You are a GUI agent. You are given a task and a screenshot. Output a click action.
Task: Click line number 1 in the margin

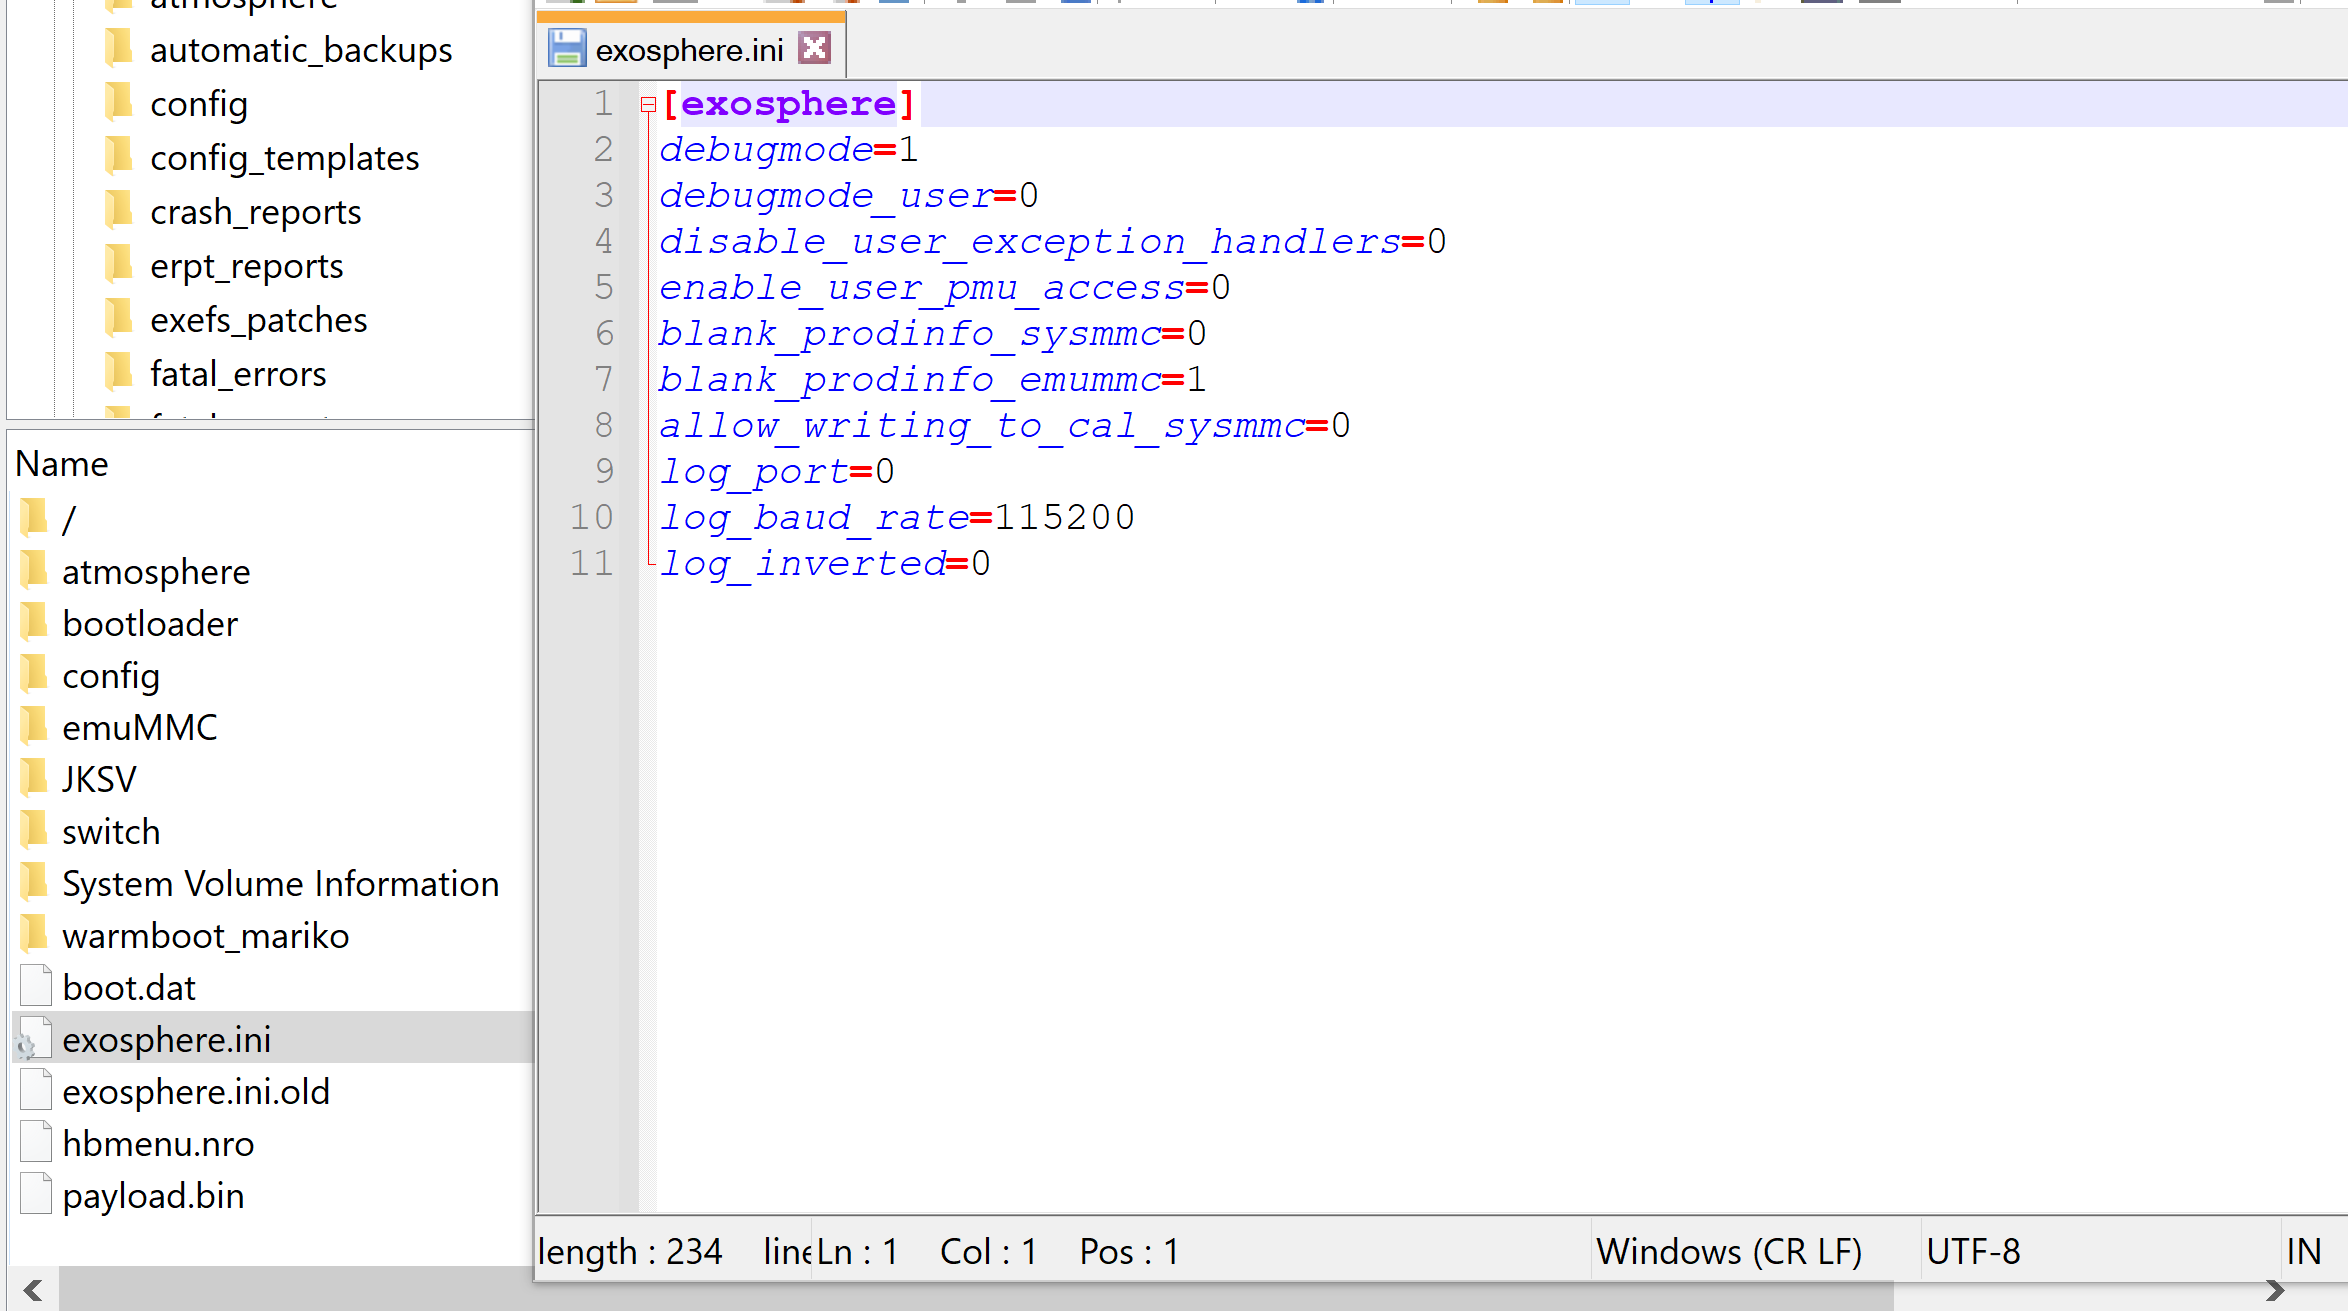coord(603,104)
